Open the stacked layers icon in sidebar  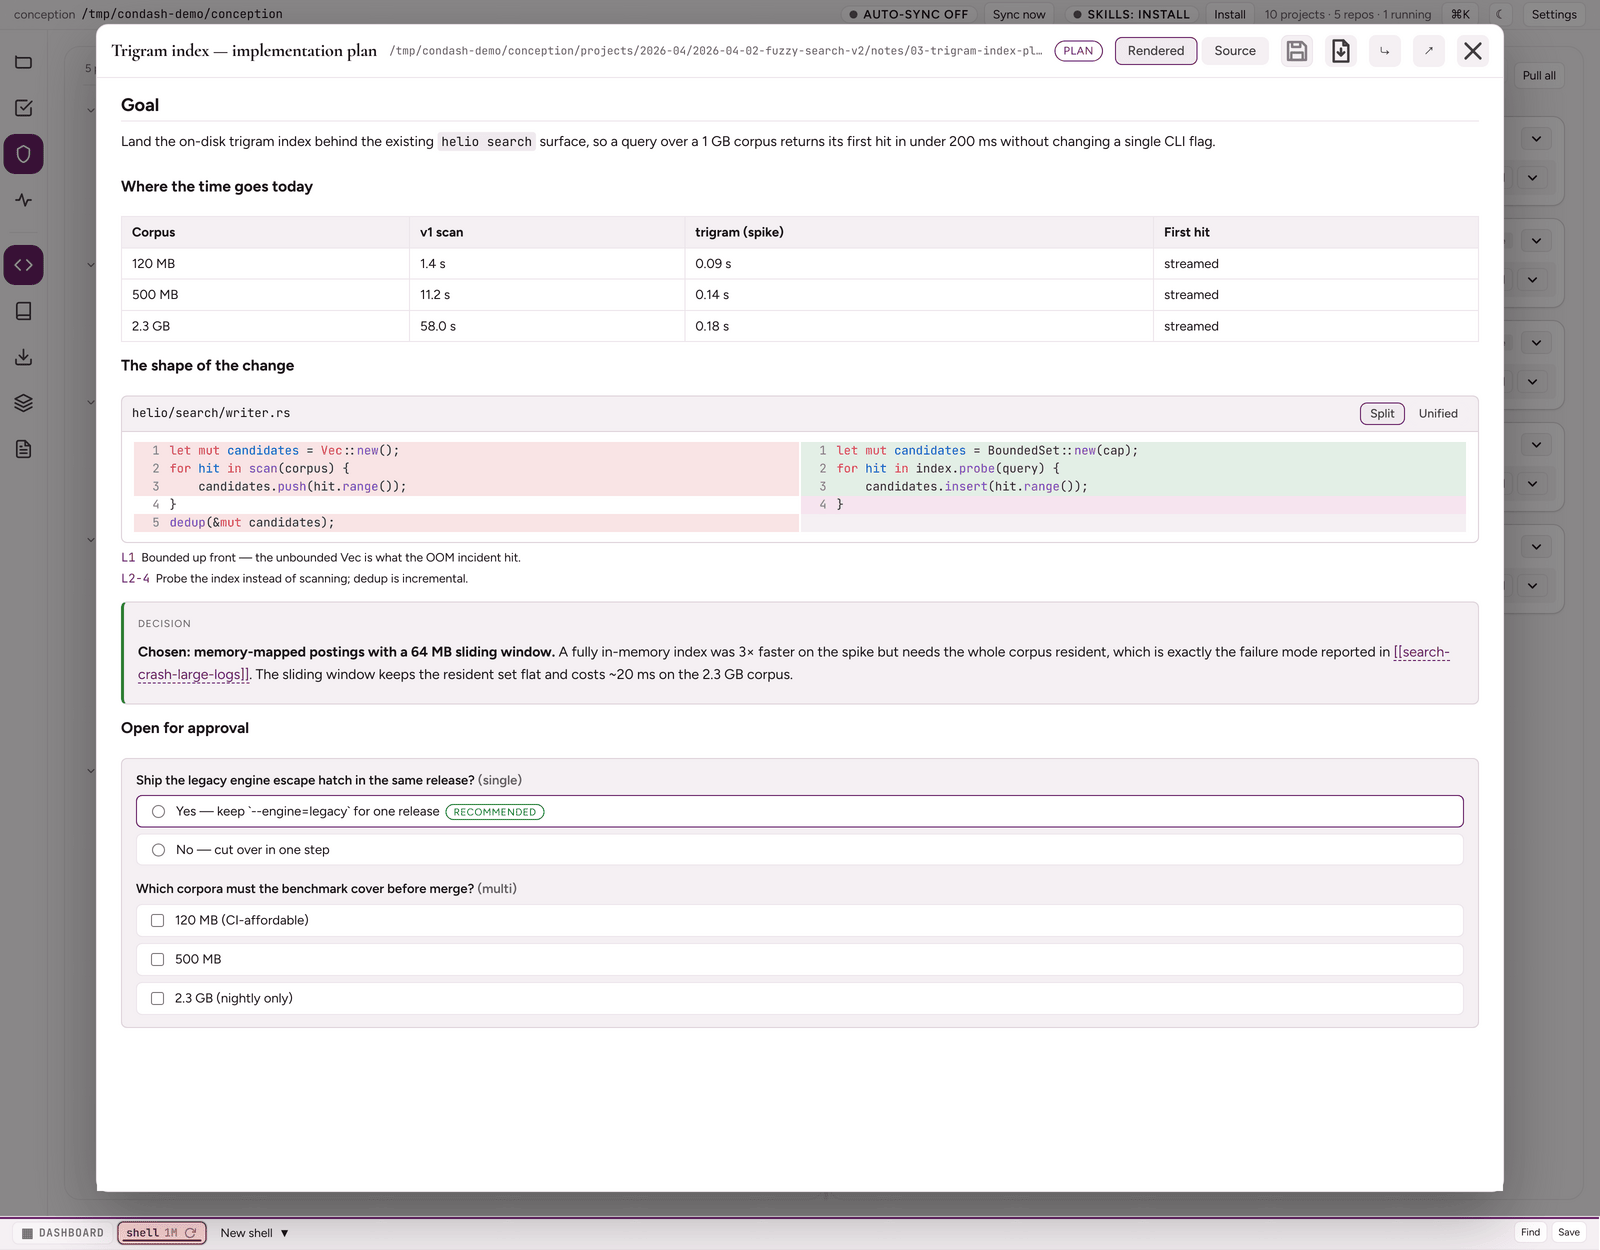(24, 403)
